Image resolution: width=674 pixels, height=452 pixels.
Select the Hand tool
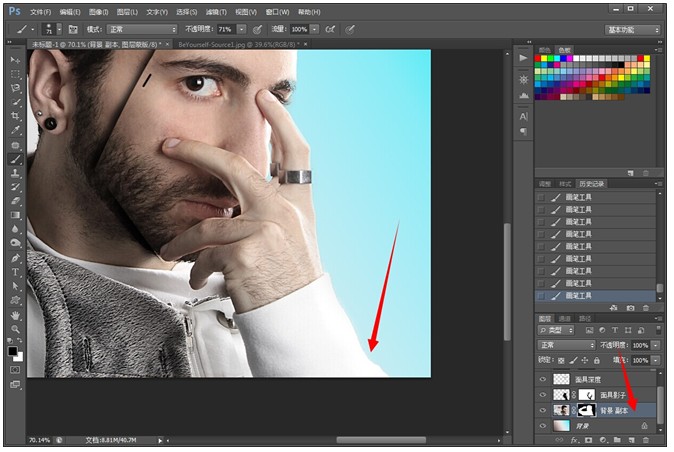15,315
